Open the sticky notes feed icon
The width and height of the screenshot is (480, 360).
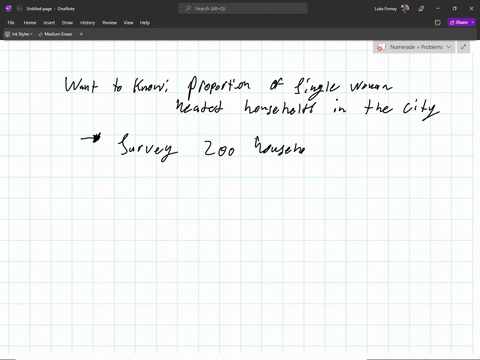click(x=438, y=23)
